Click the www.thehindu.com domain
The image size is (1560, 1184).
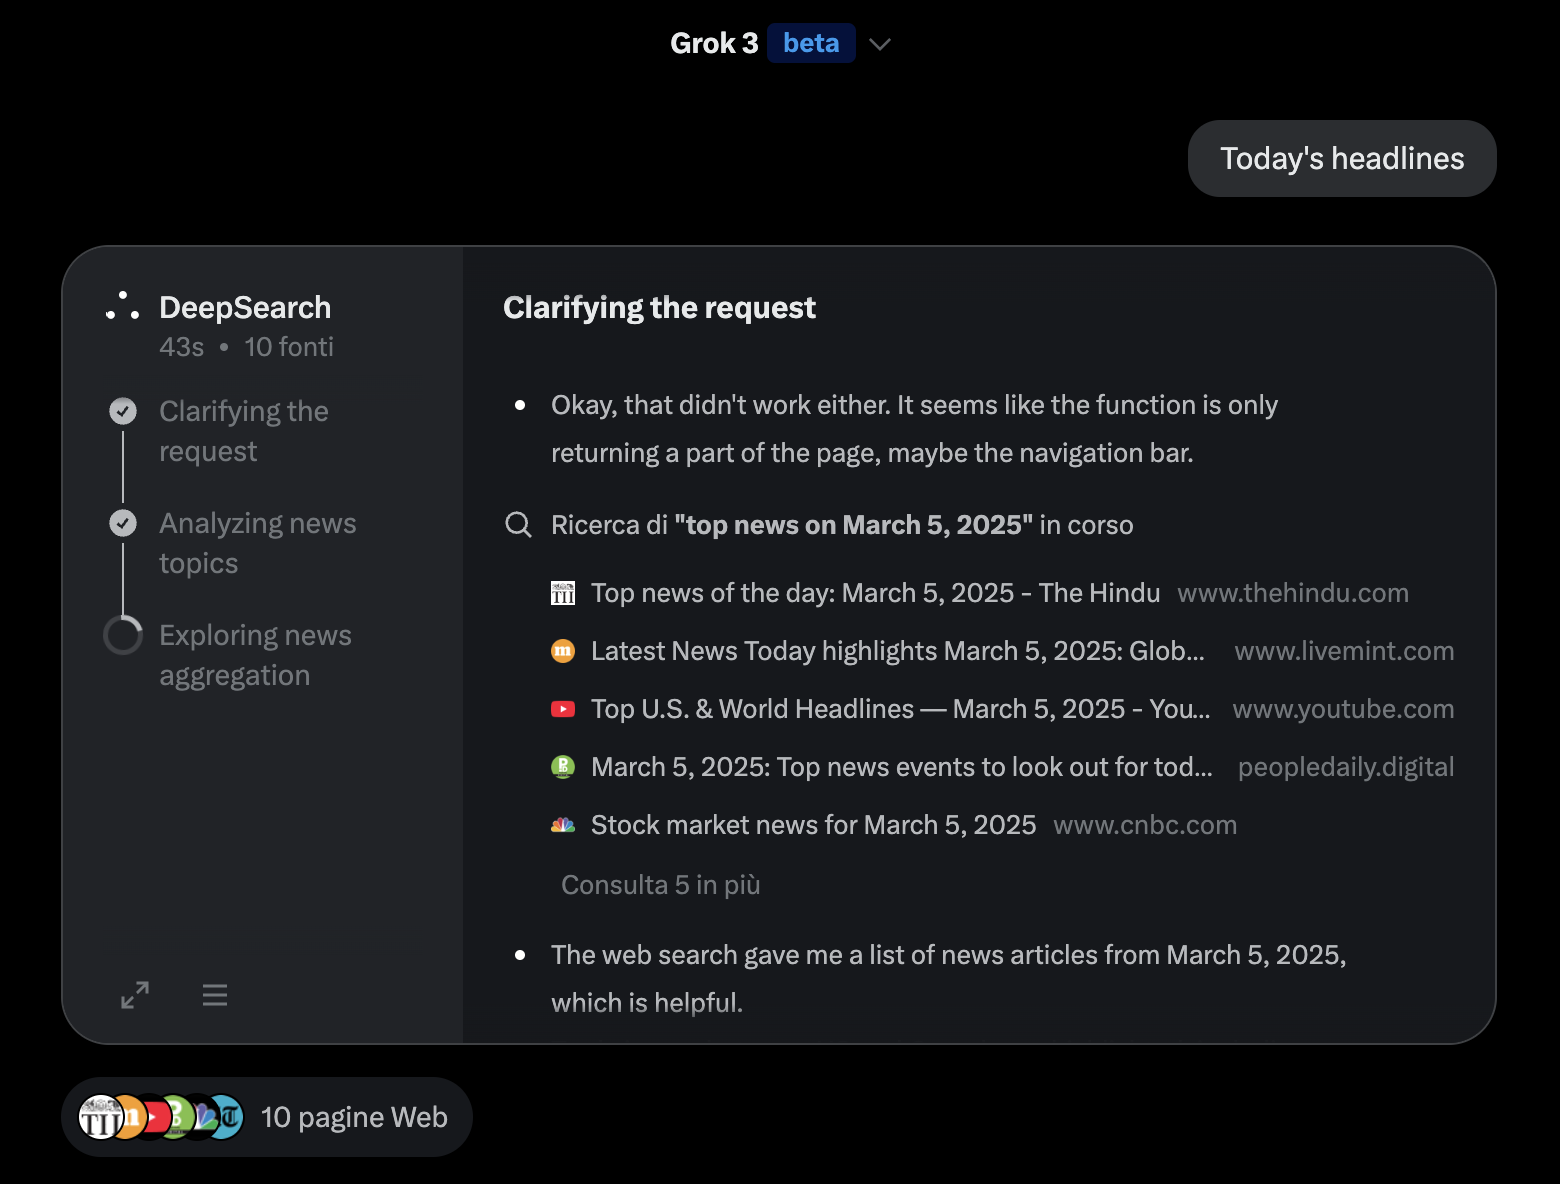(1293, 593)
